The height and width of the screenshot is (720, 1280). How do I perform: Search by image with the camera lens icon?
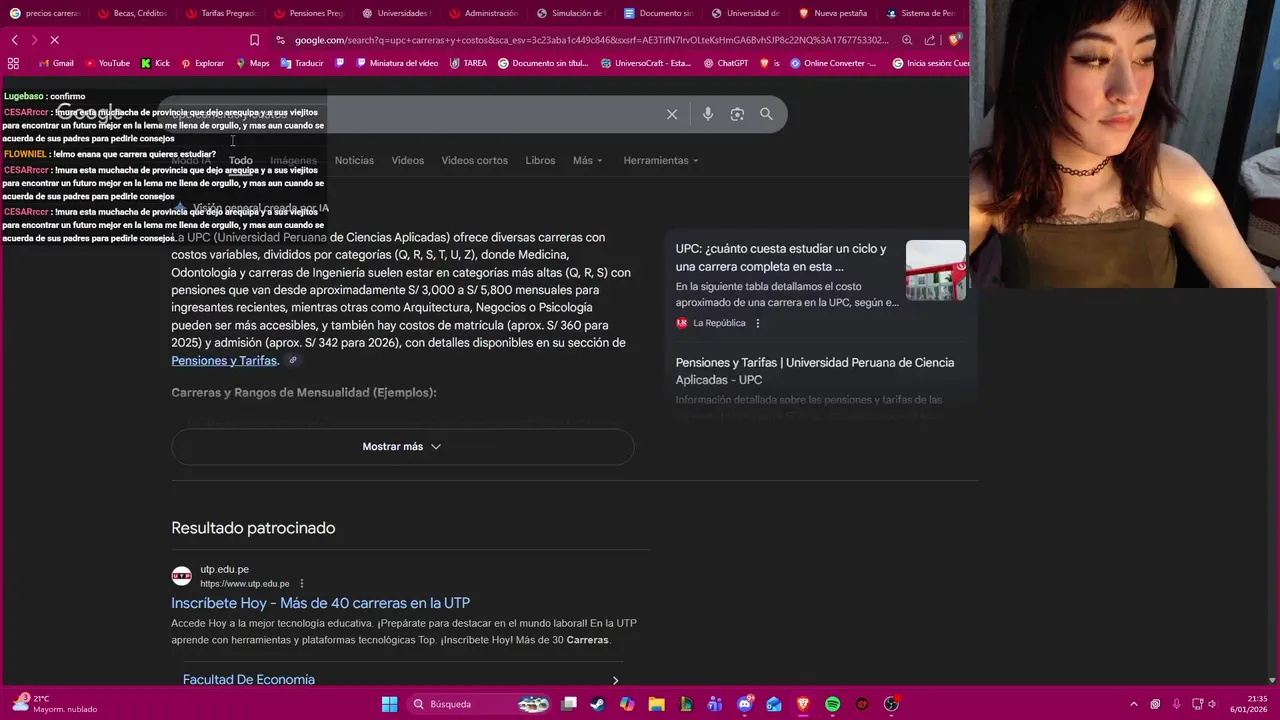(x=737, y=114)
